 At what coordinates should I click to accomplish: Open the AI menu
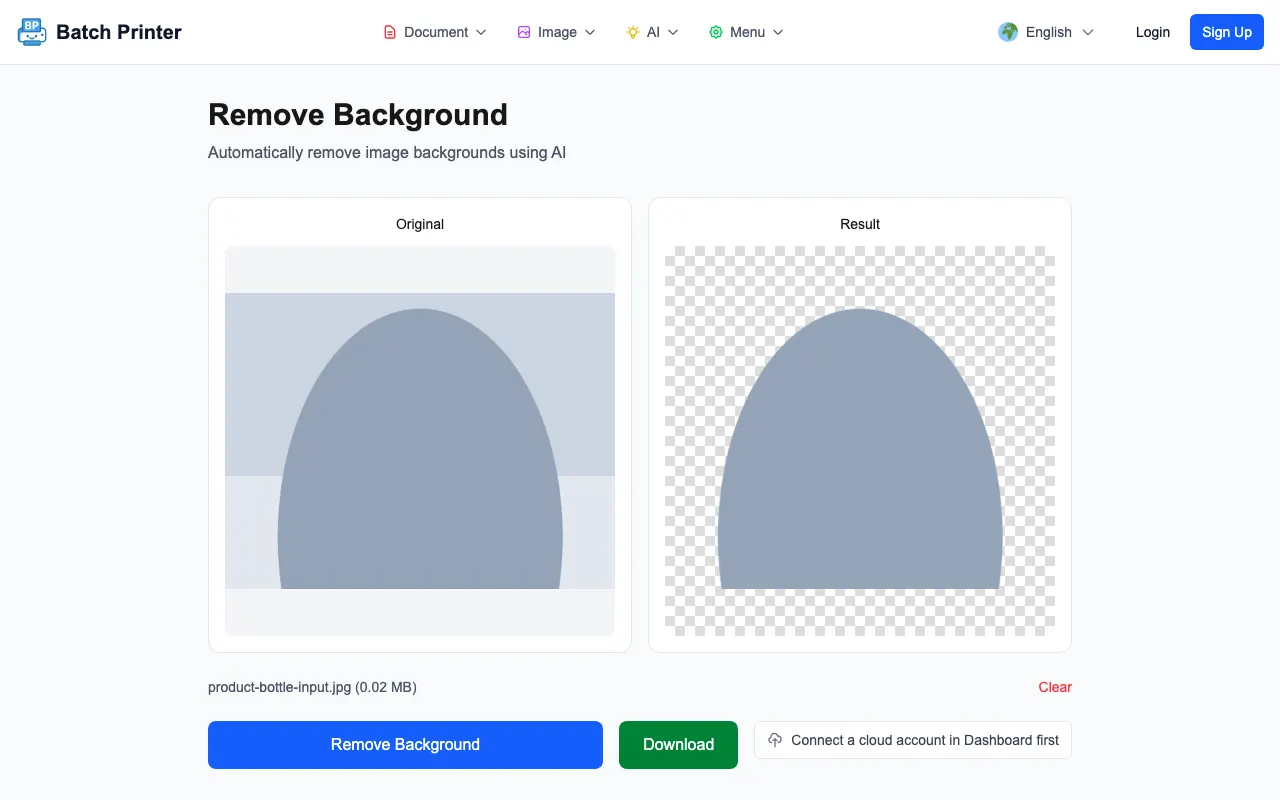pyautogui.click(x=652, y=32)
